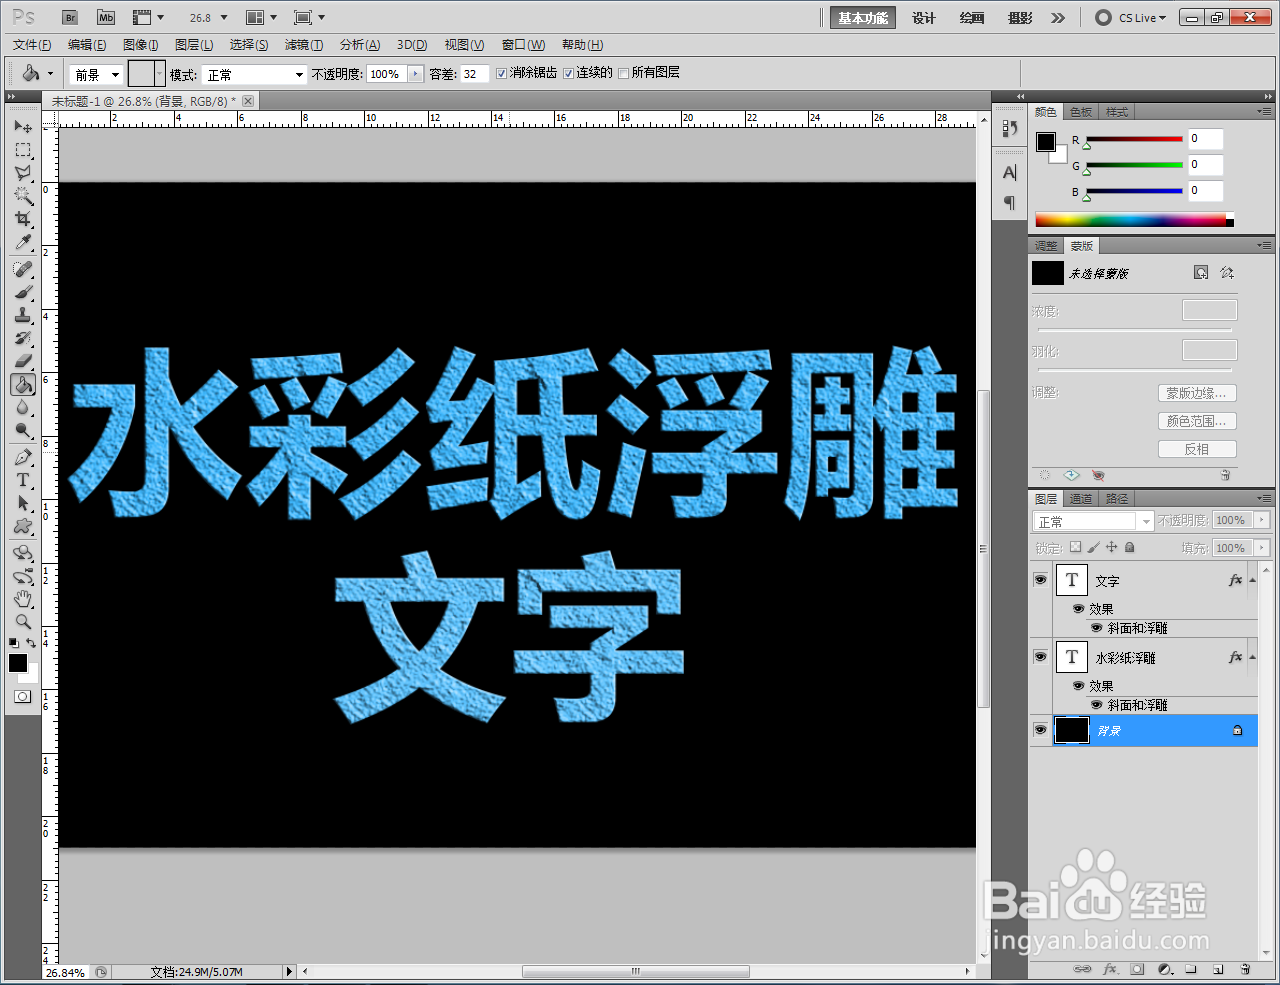This screenshot has height=985, width=1280.
Task: Click the 蒙版边缘 button
Action: click(1196, 392)
